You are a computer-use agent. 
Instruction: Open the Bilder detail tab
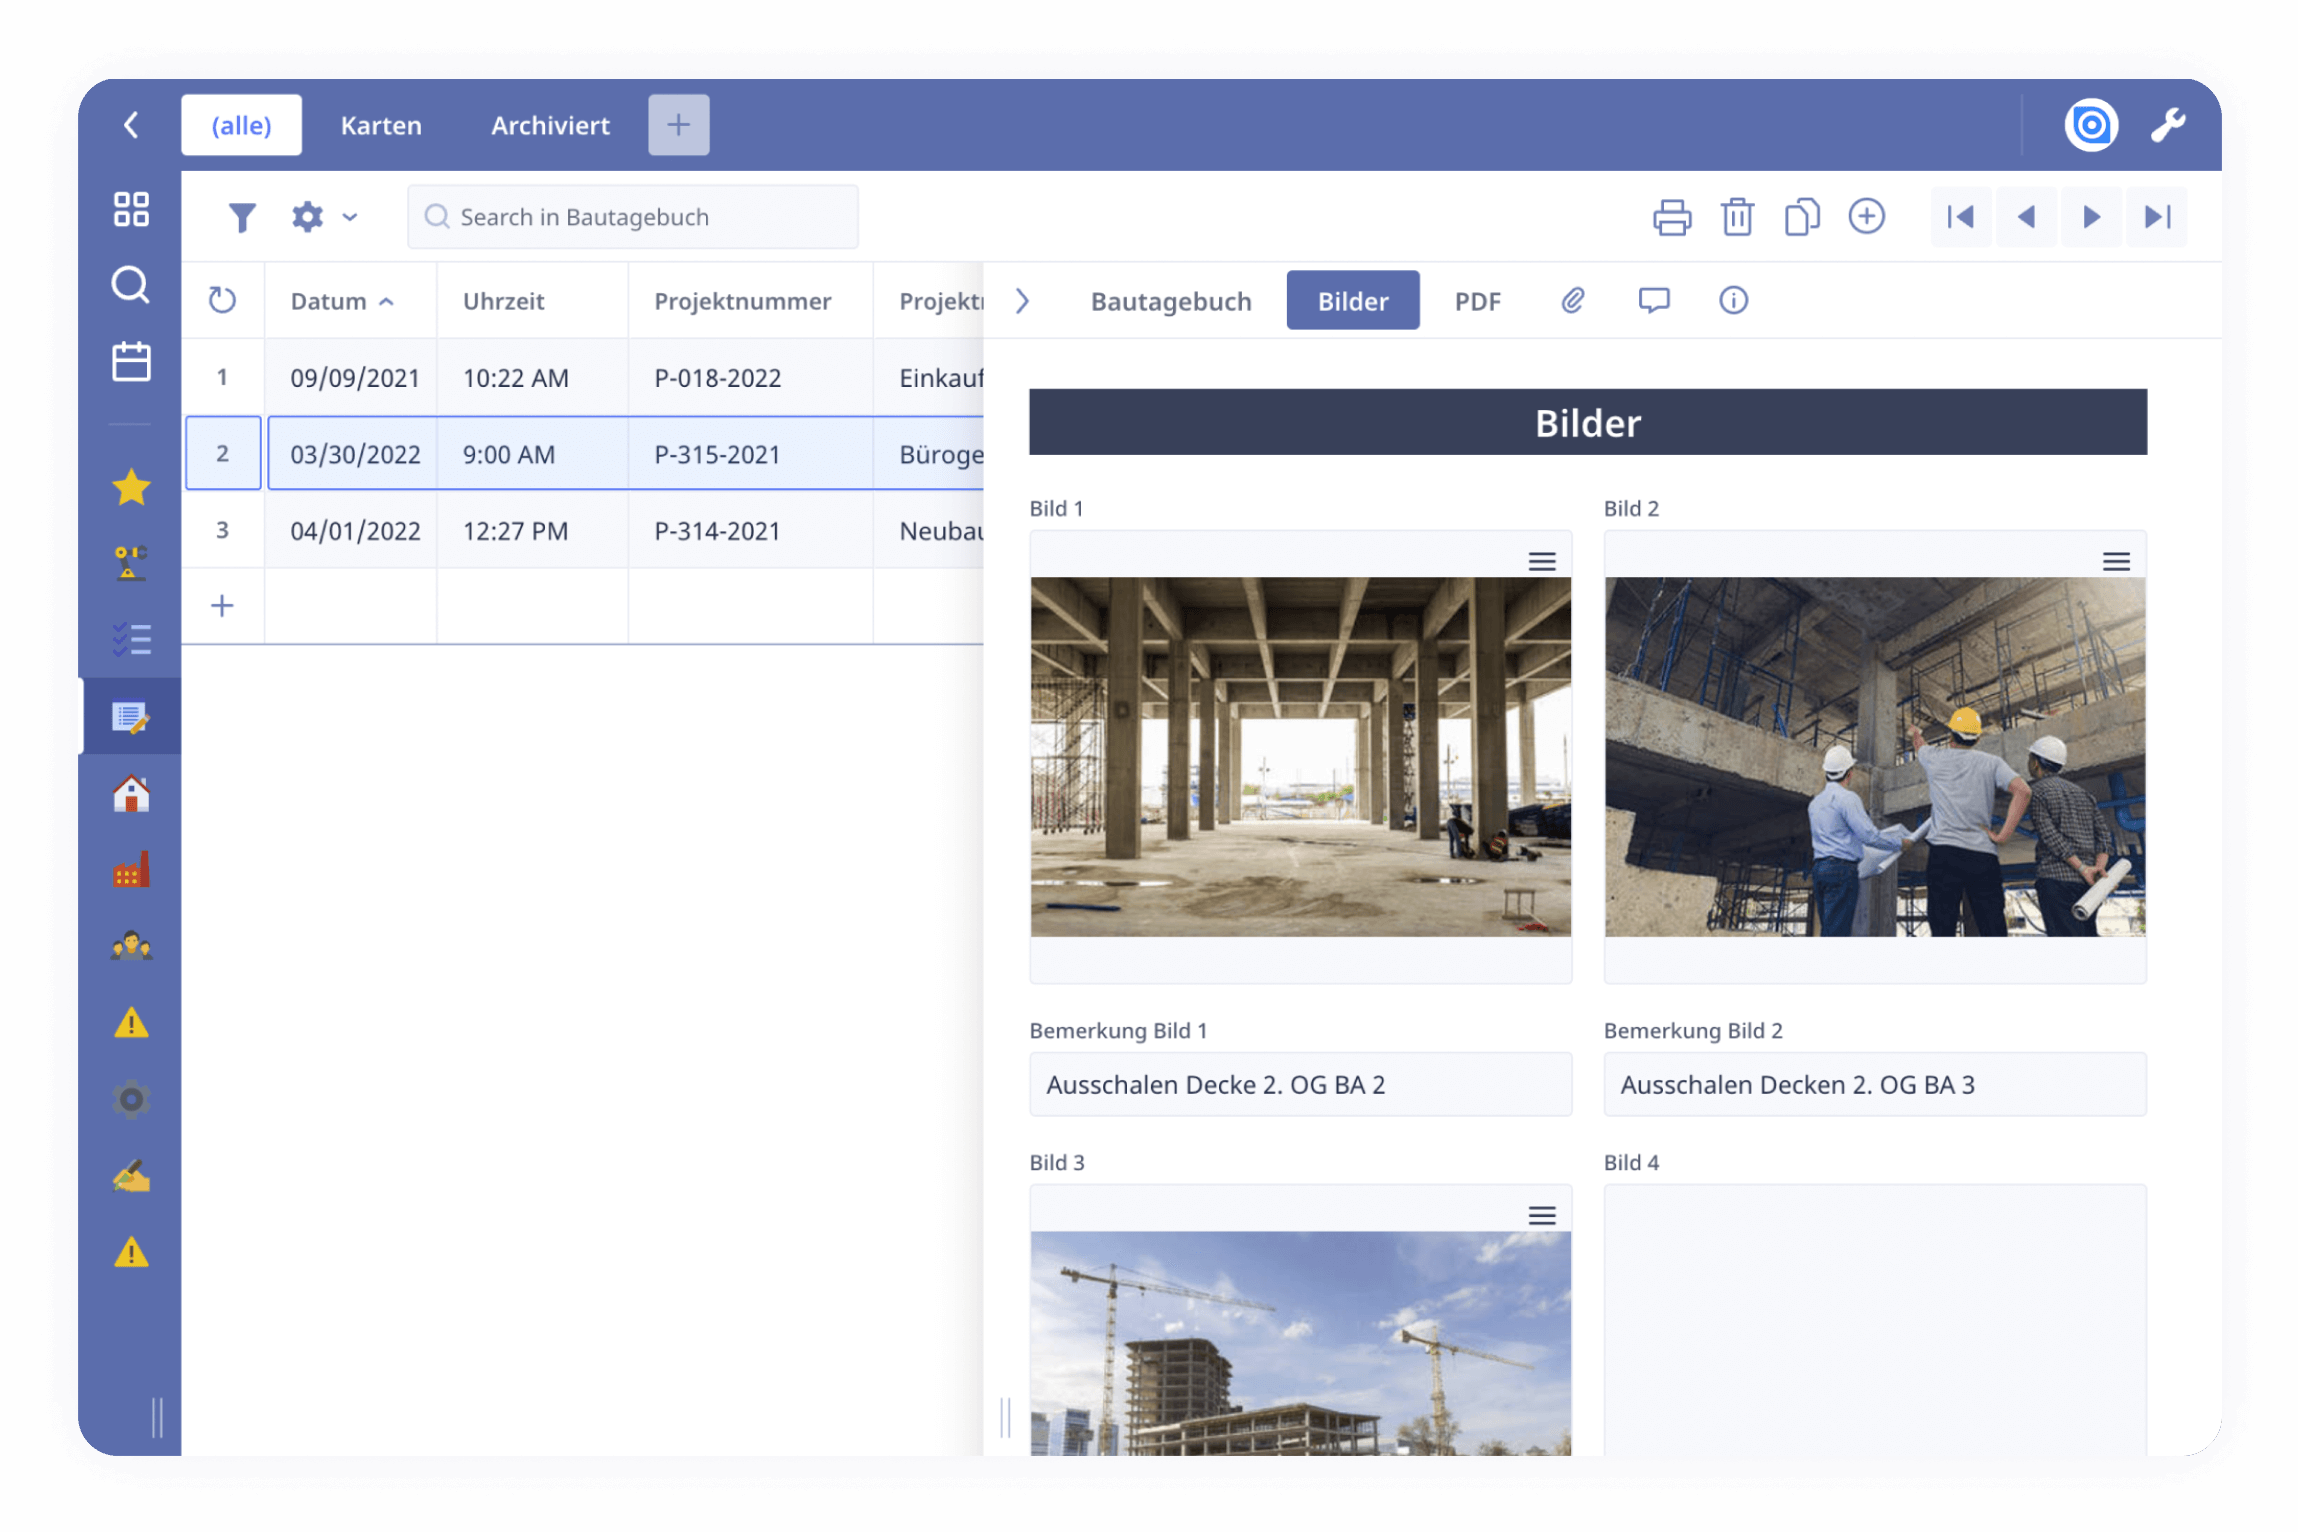point(1352,301)
